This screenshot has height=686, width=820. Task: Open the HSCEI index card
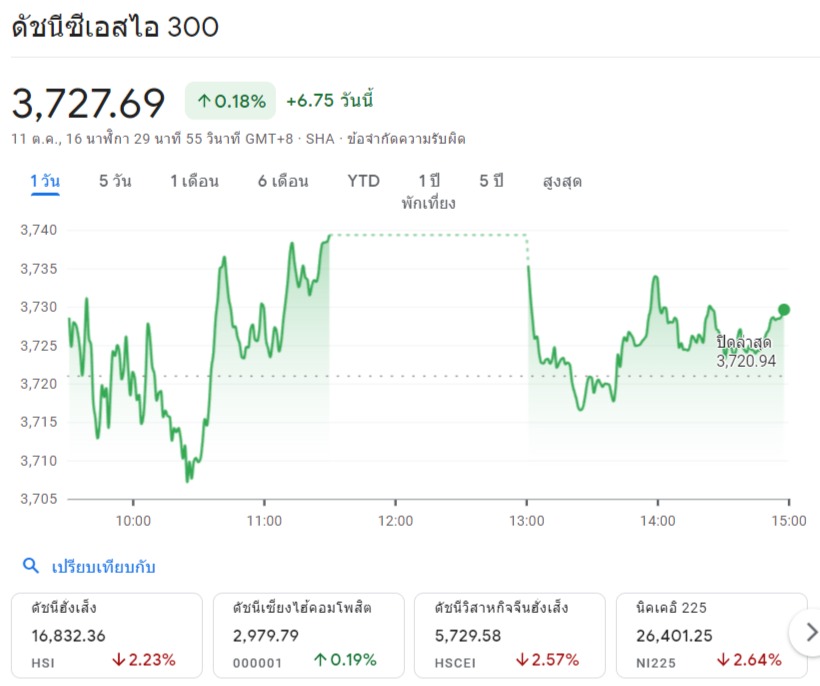510,634
